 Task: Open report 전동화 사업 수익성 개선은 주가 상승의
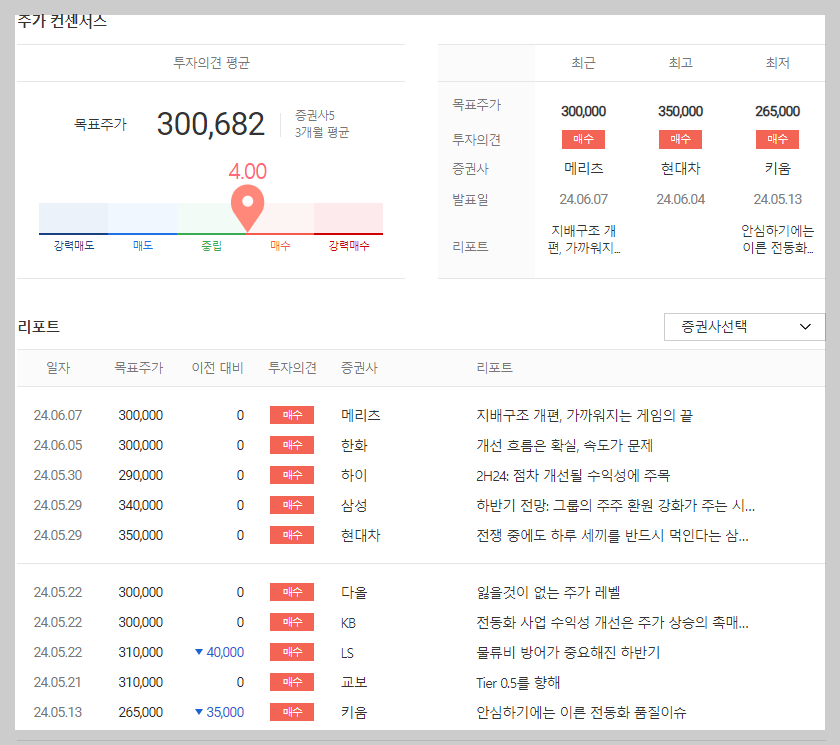coord(612,622)
